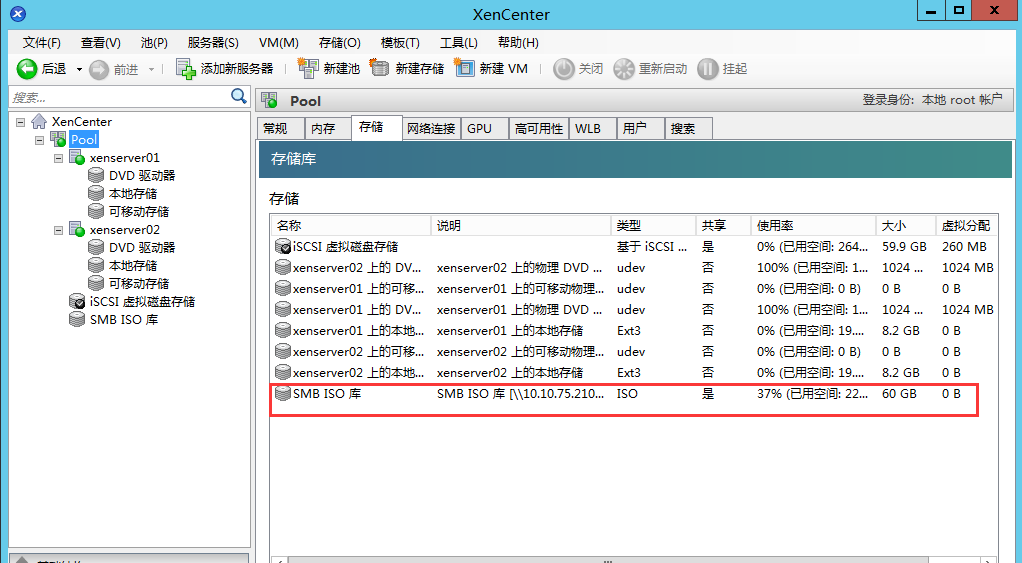The image size is (1022, 563).
Task: Select DVD 驱动器 under xenserver01
Action: 142,176
